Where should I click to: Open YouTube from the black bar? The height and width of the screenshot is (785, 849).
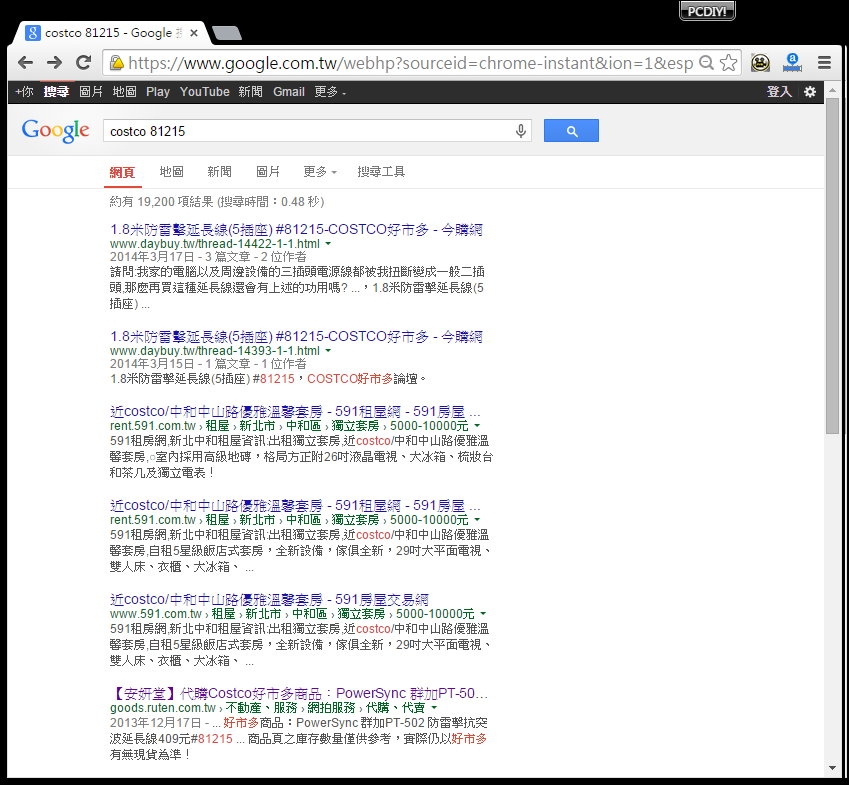(205, 92)
